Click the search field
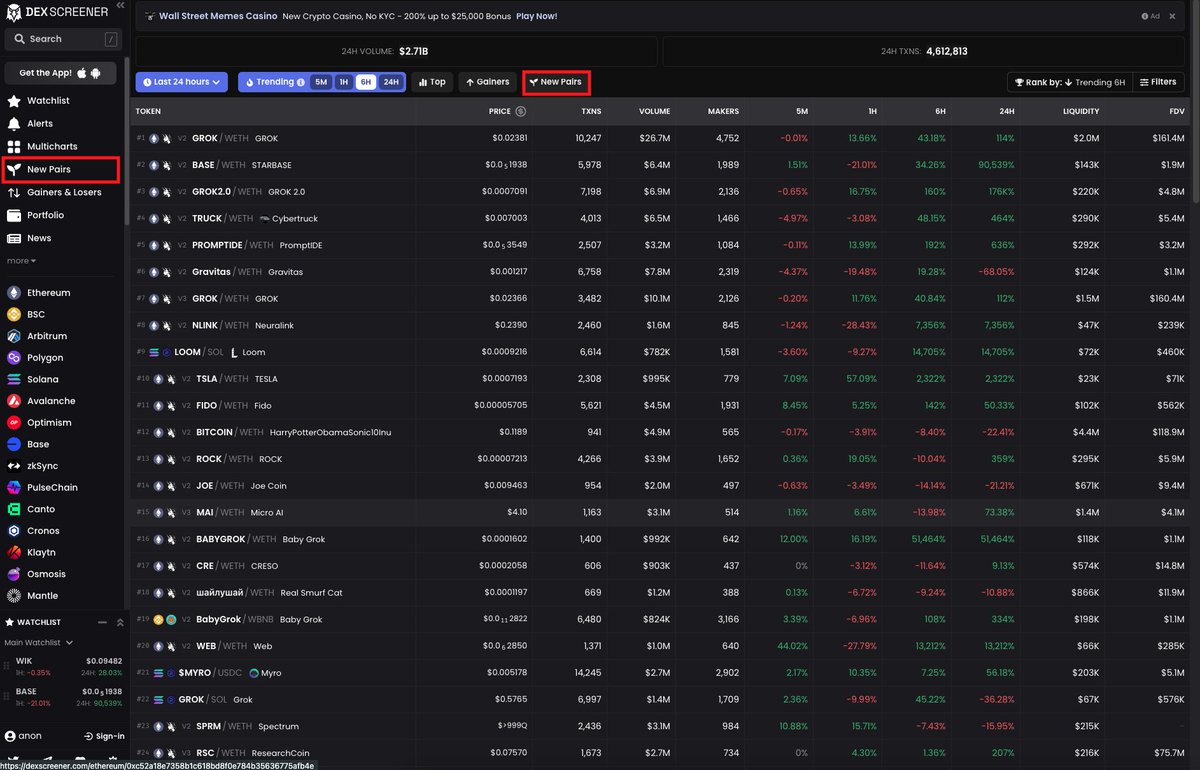1200x770 pixels. click(62, 39)
